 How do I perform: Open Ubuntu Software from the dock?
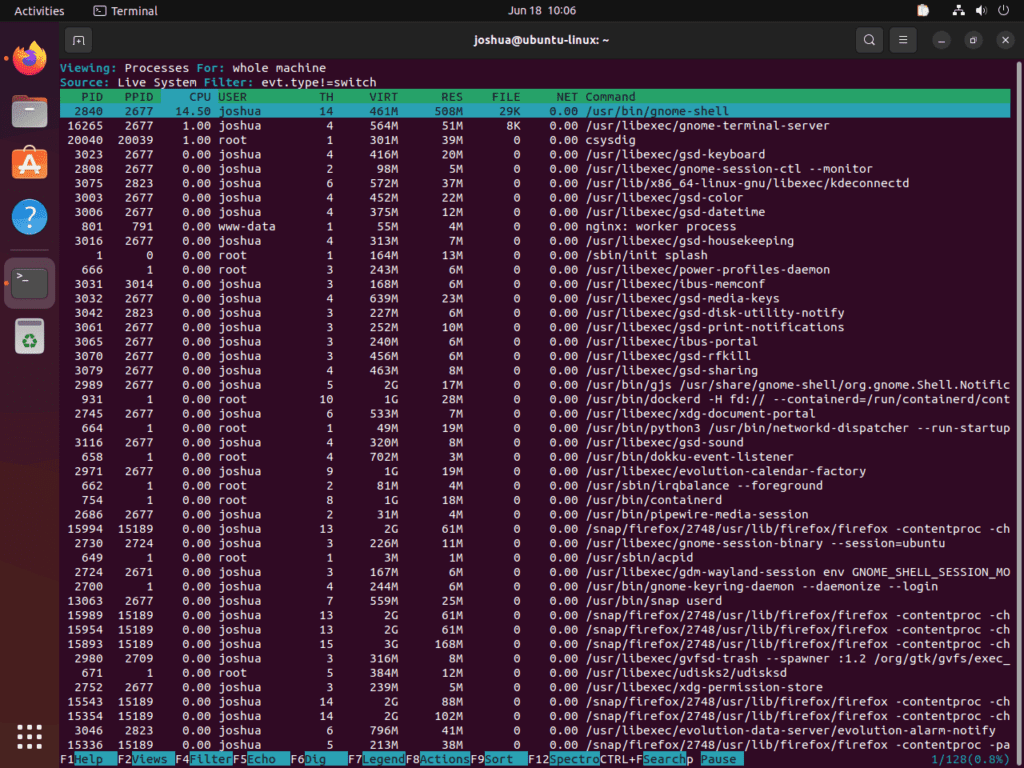(29, 165)
